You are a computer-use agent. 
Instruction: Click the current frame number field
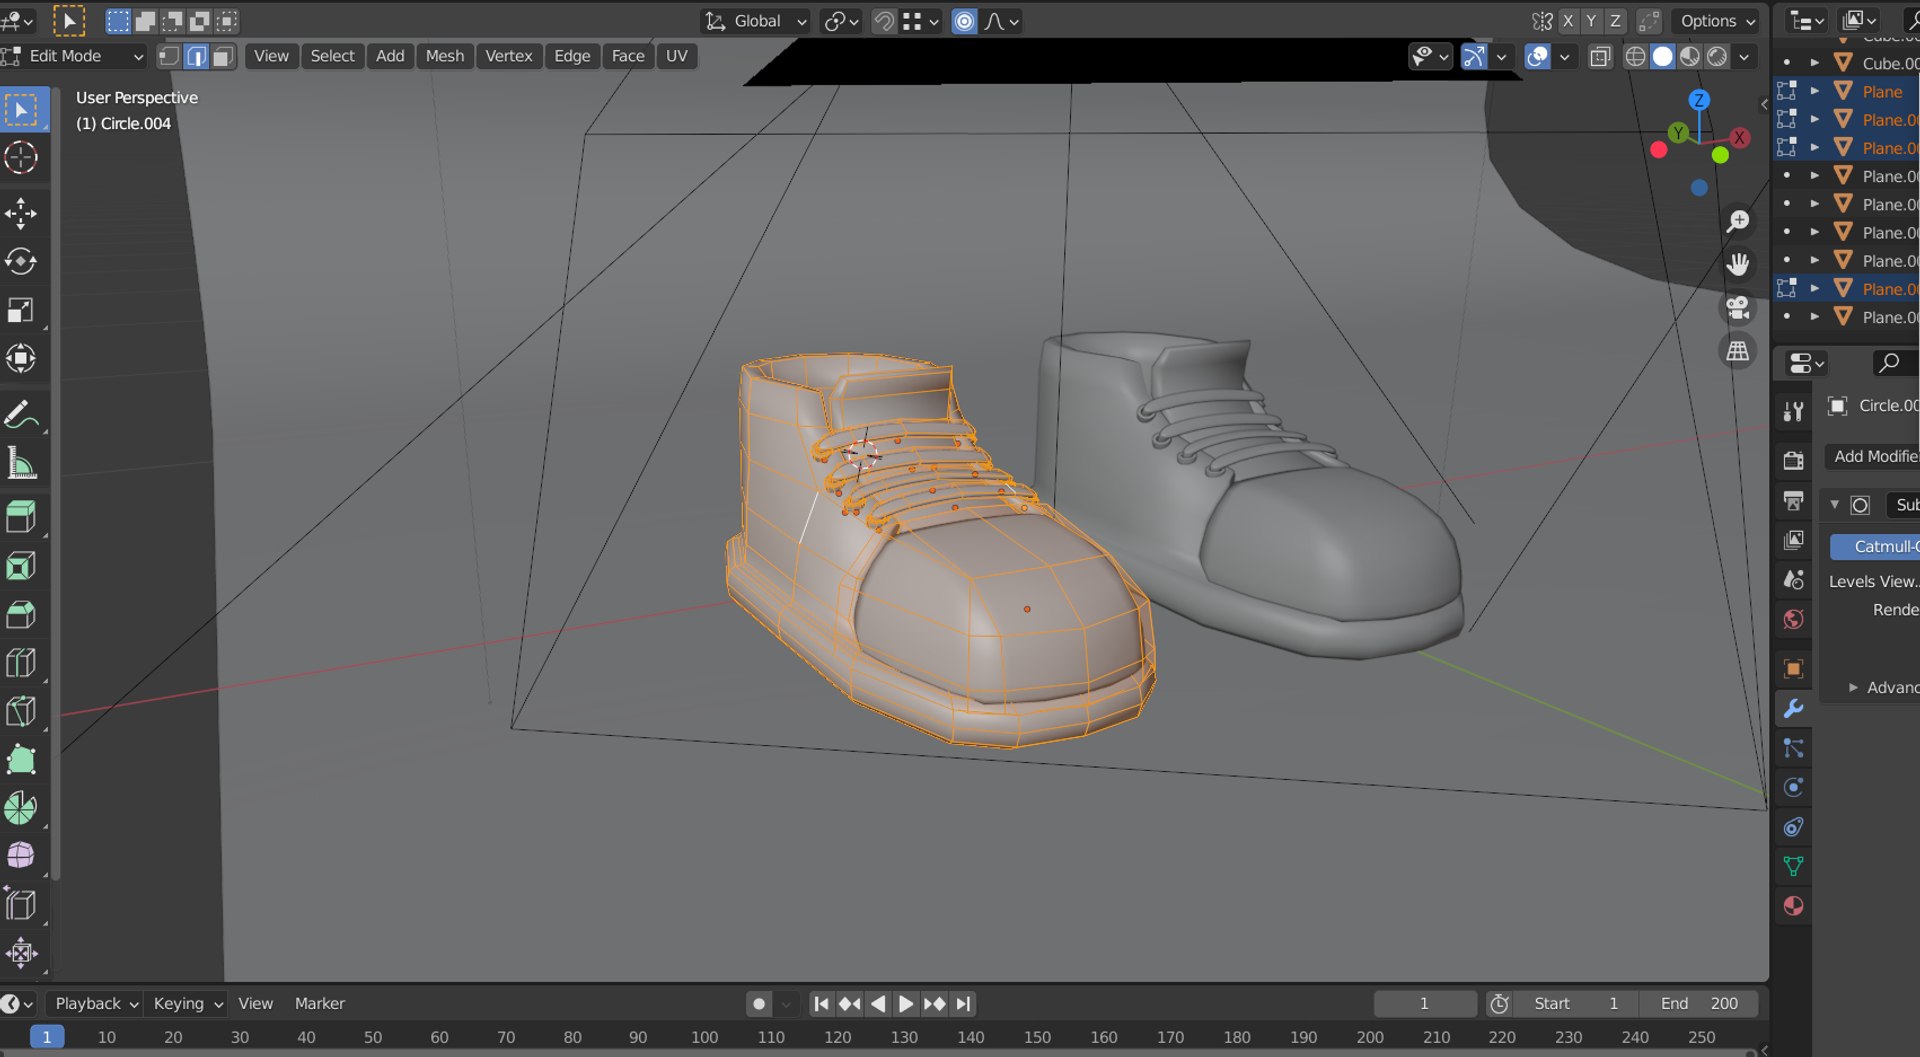(1424, 1003)
